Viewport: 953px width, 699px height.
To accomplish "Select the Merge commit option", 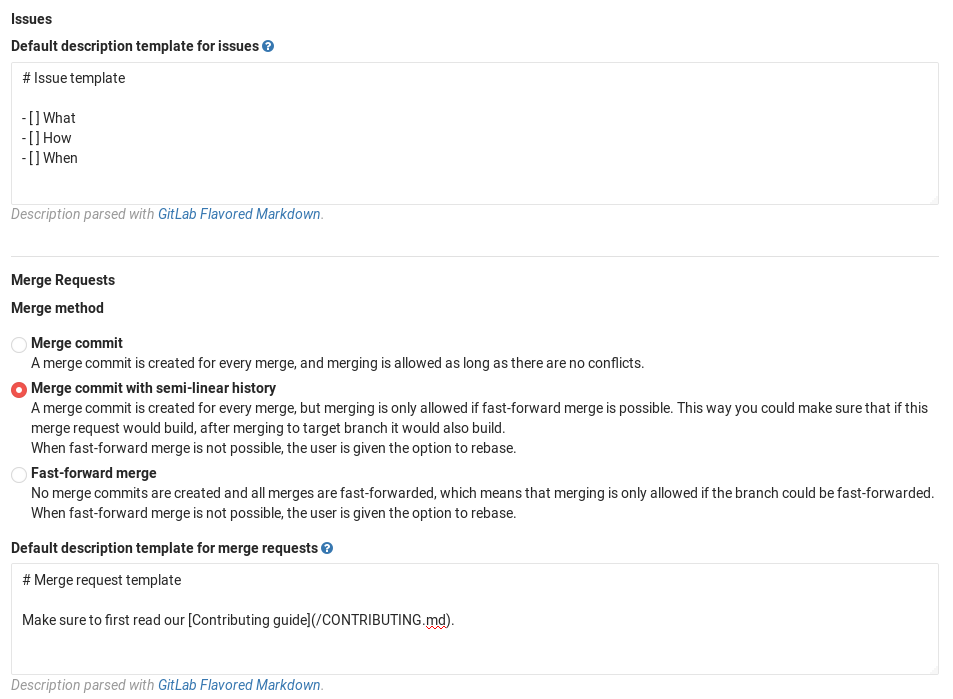I will [x=18, y=344].
